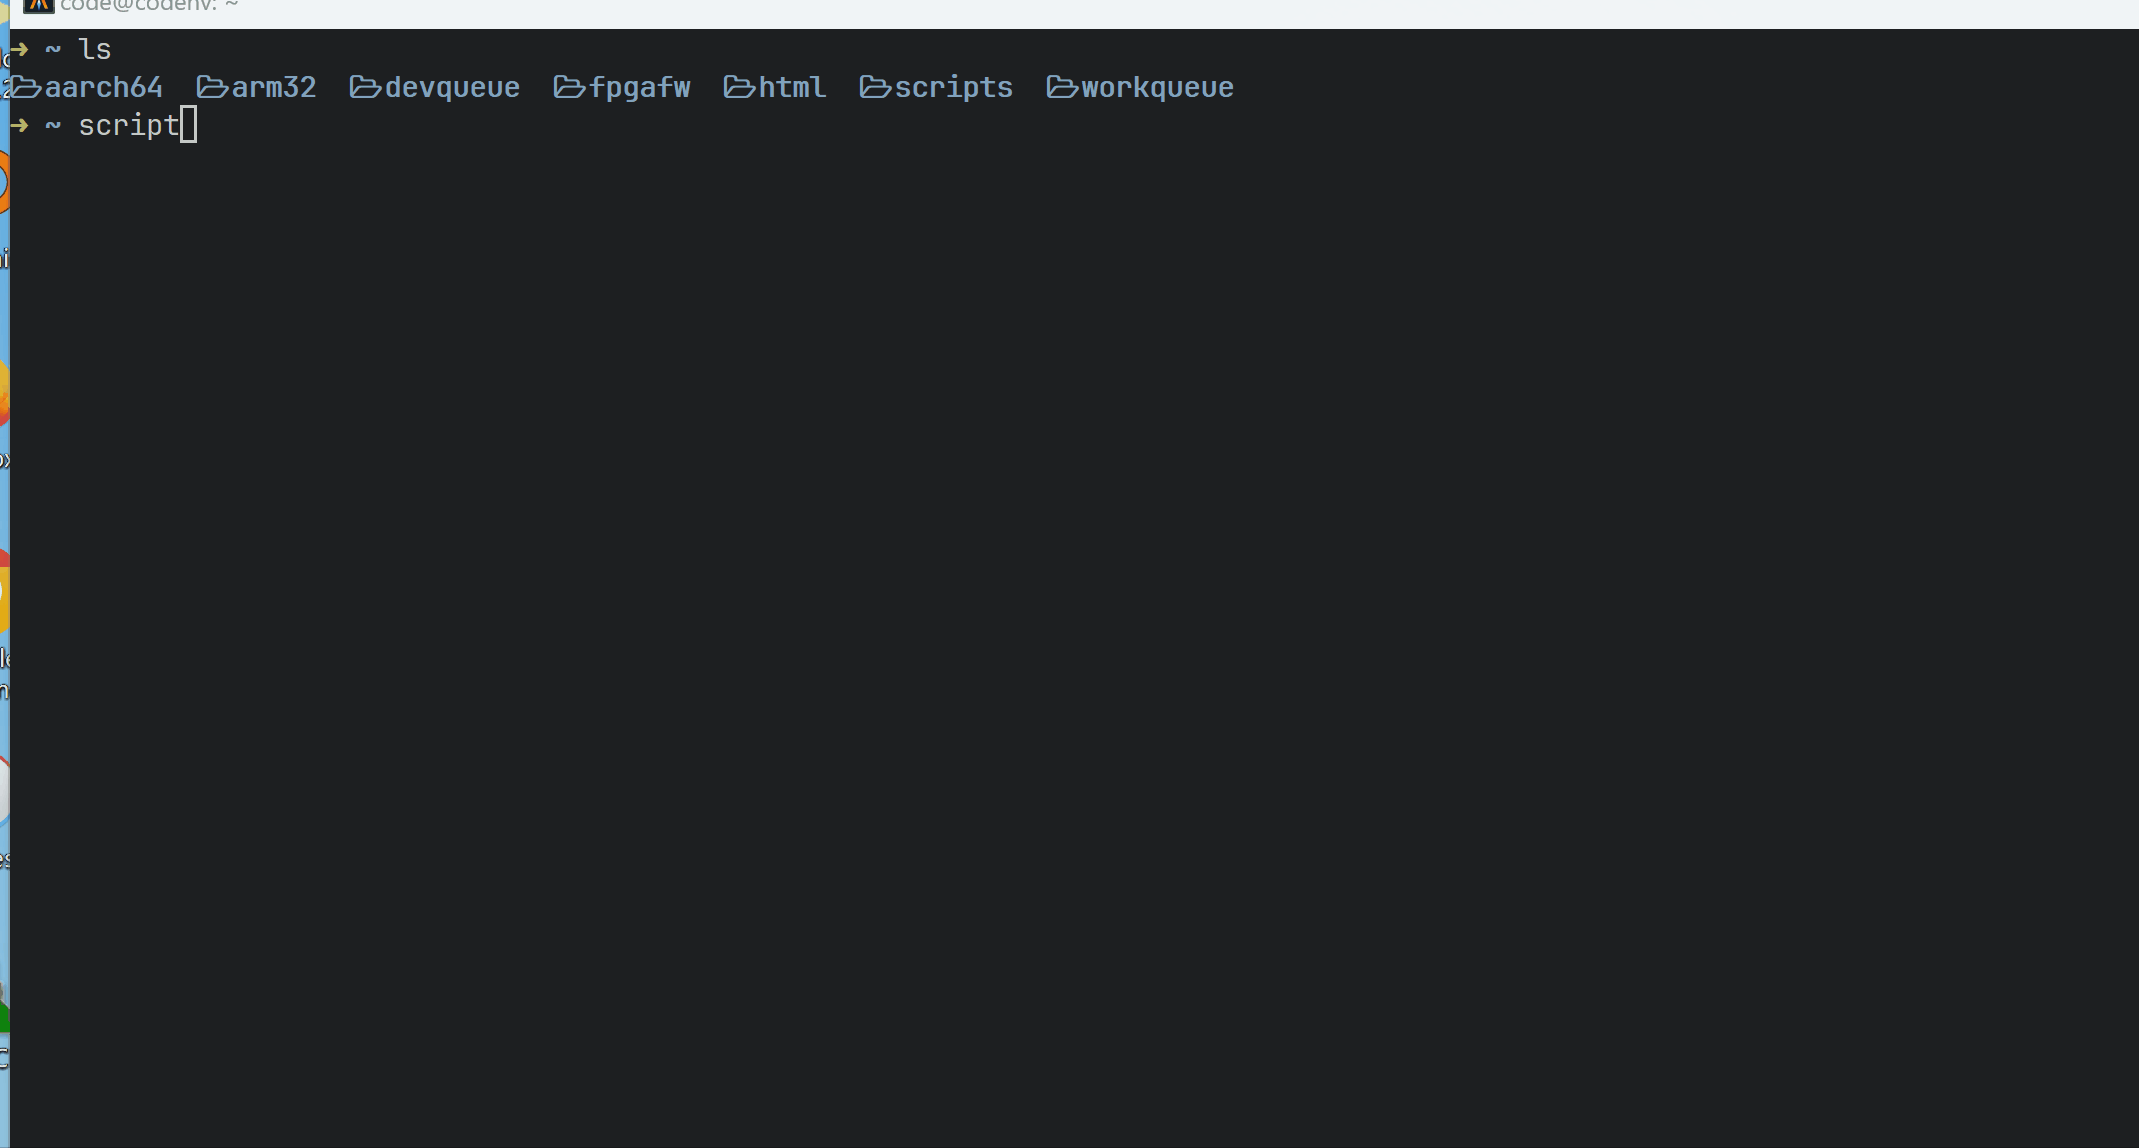
Task: Click the folder icon before scripts
Action: click(x=875, y=87)
